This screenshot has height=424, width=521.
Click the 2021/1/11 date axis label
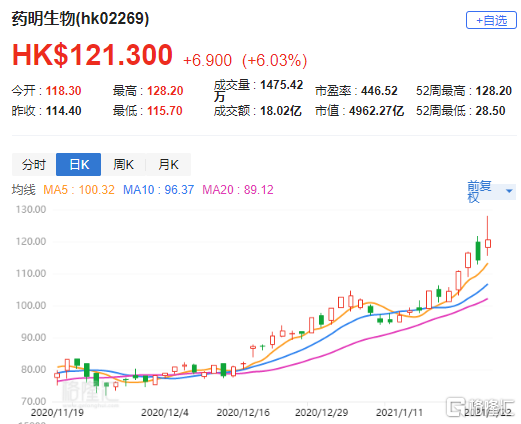click(x=399, y=413)
